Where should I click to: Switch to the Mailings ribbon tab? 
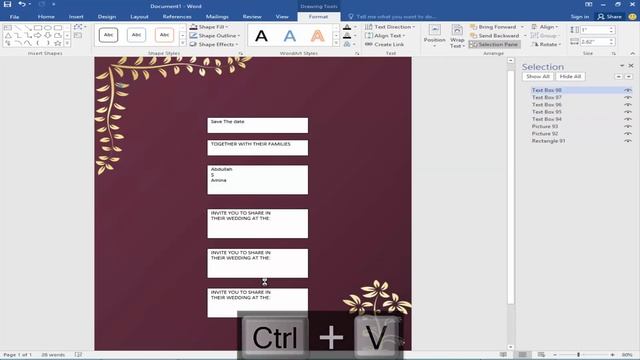pos(217,17)
